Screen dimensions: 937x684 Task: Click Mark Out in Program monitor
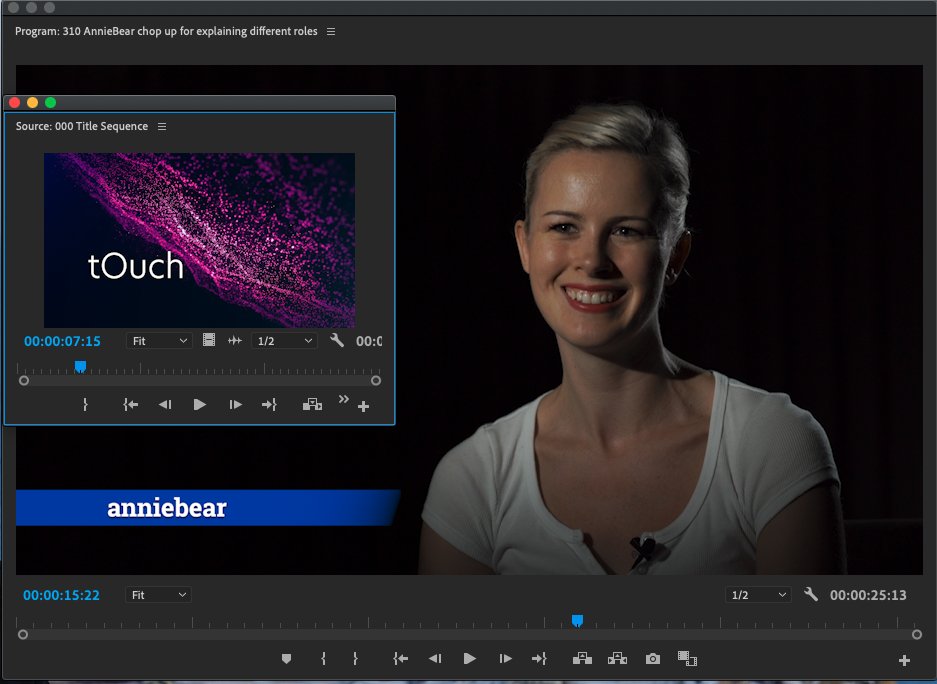point(355,659)
